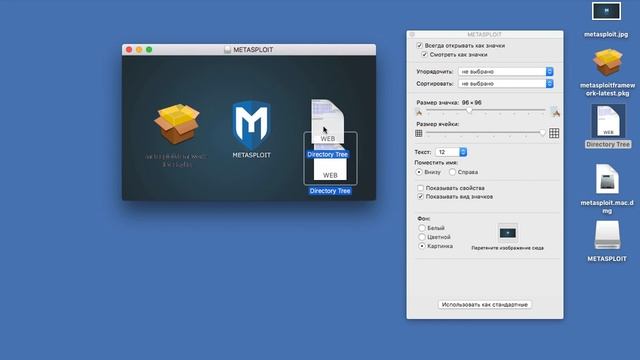Select the package installer icon in METASPLOIT window
Viewport: 640px width, 360px height.
(177, 124)
